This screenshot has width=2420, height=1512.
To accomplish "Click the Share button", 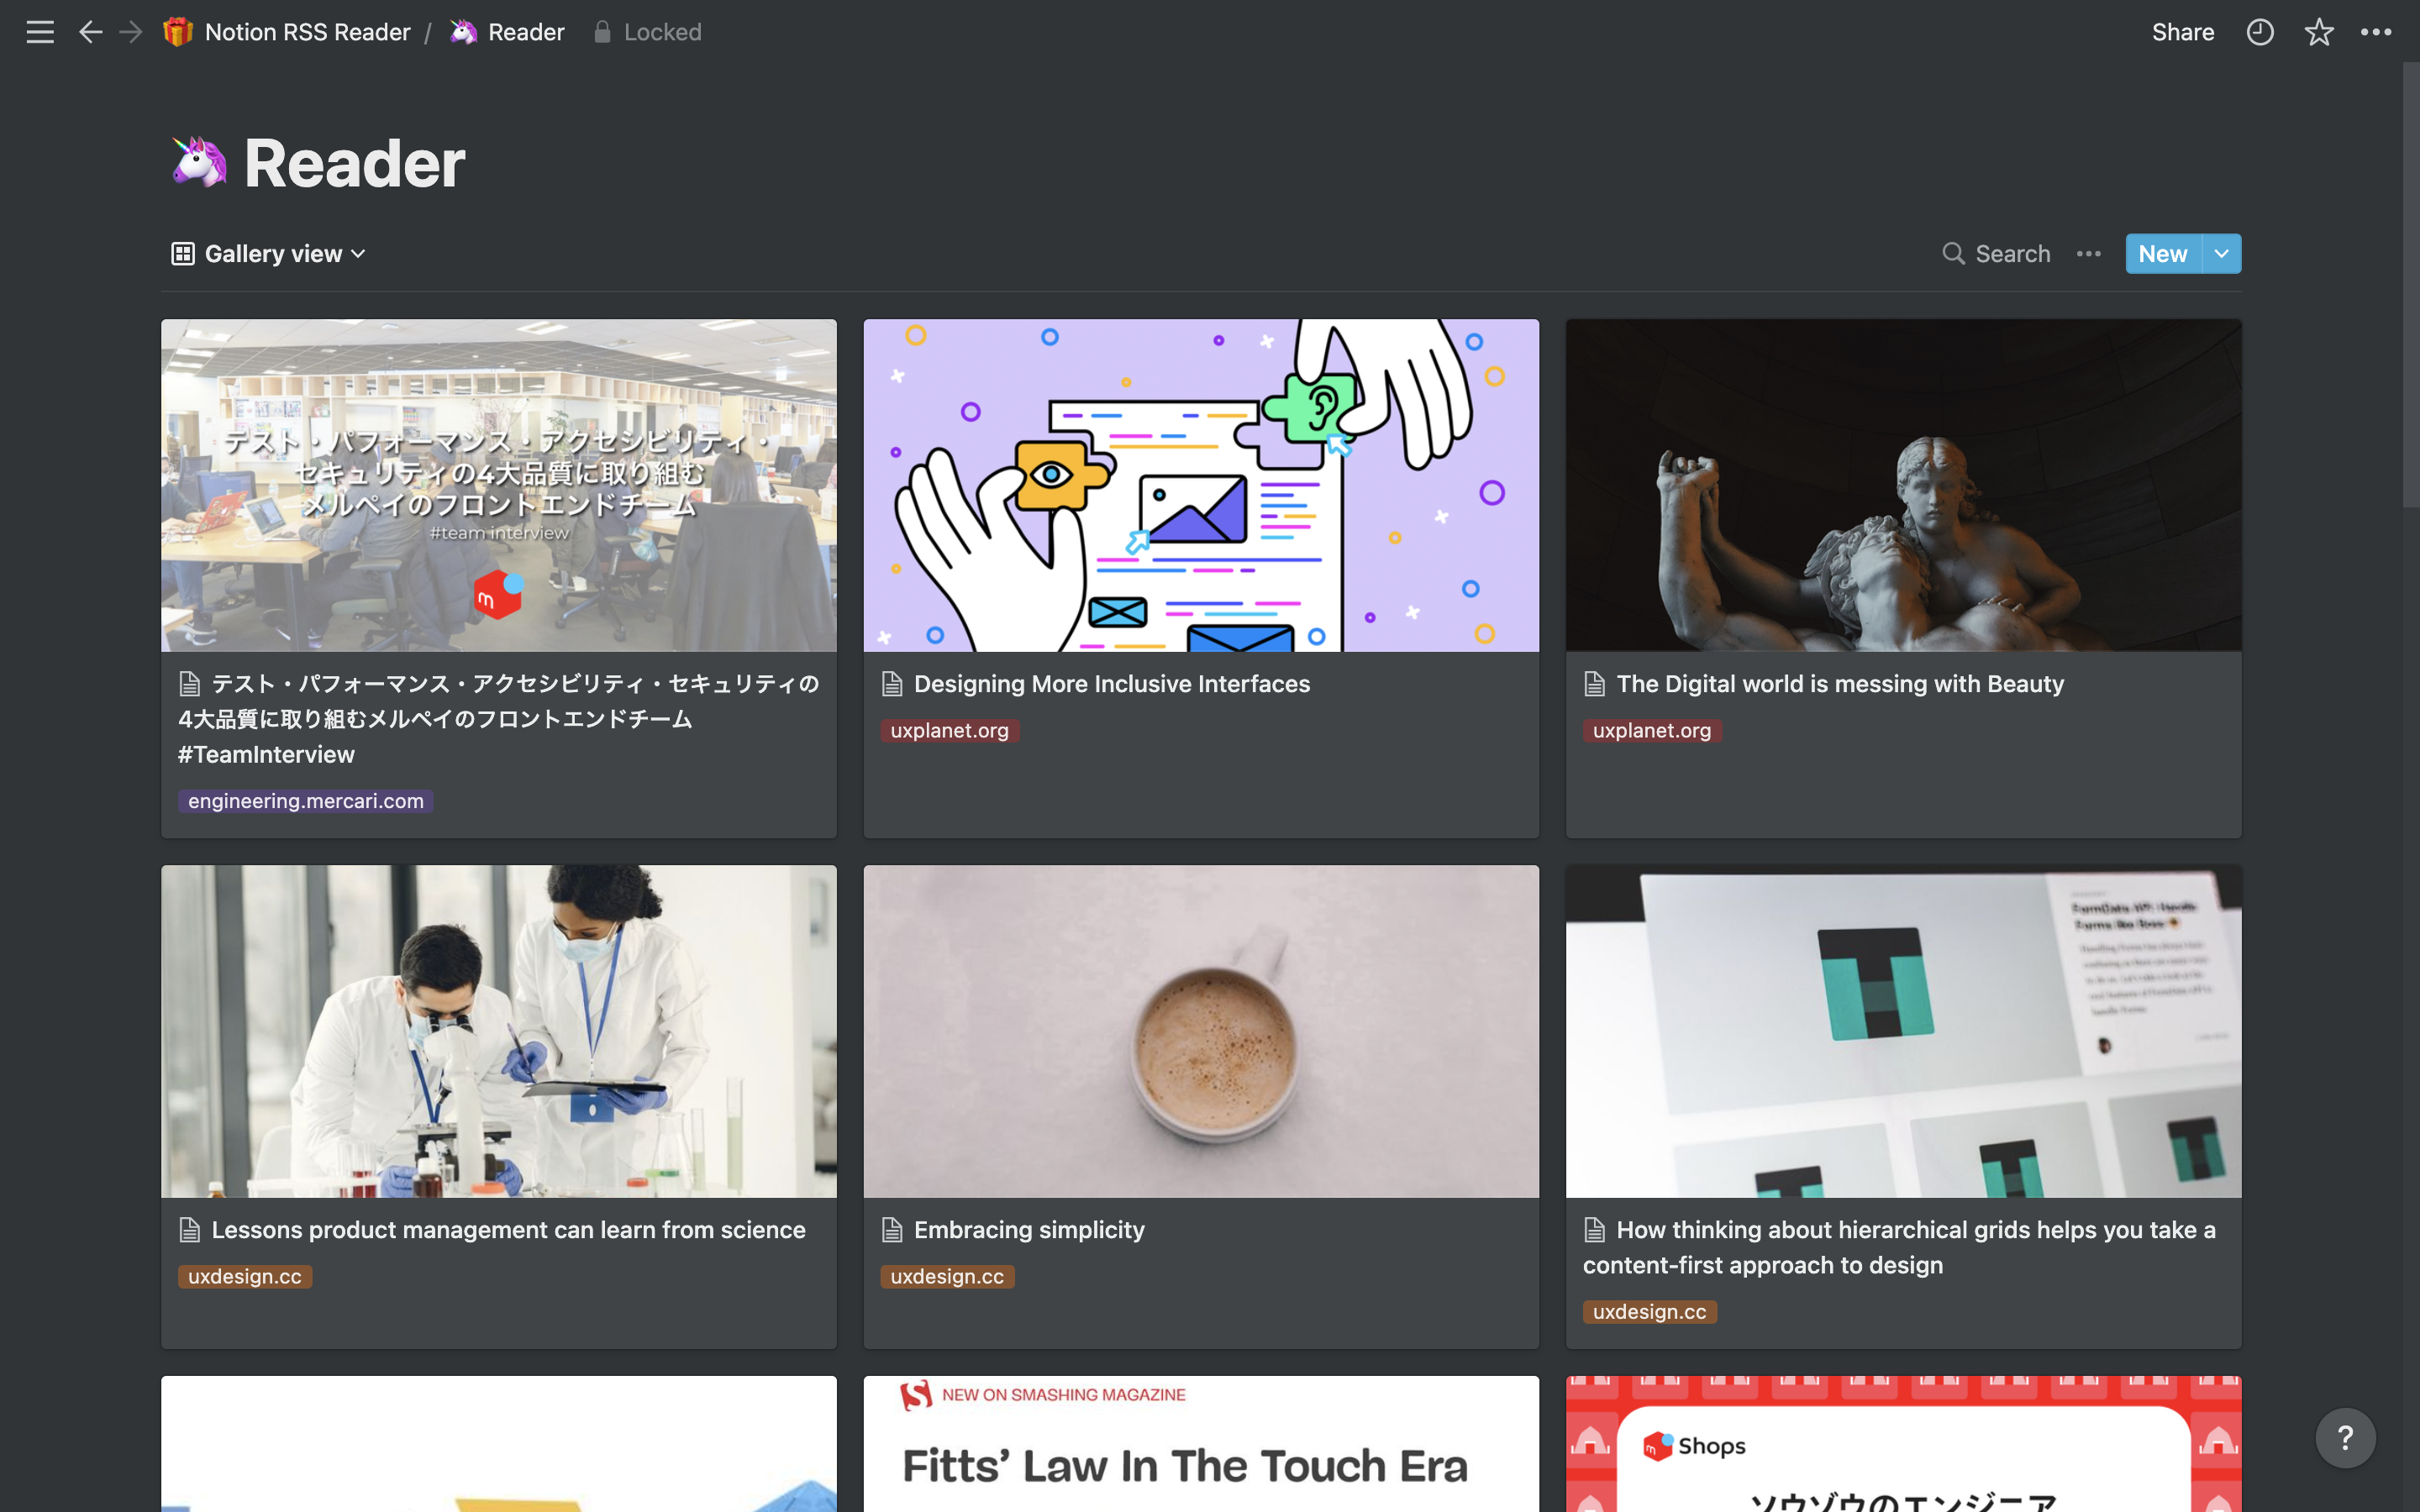I will pyautogui.click(x=2182, y=32).
